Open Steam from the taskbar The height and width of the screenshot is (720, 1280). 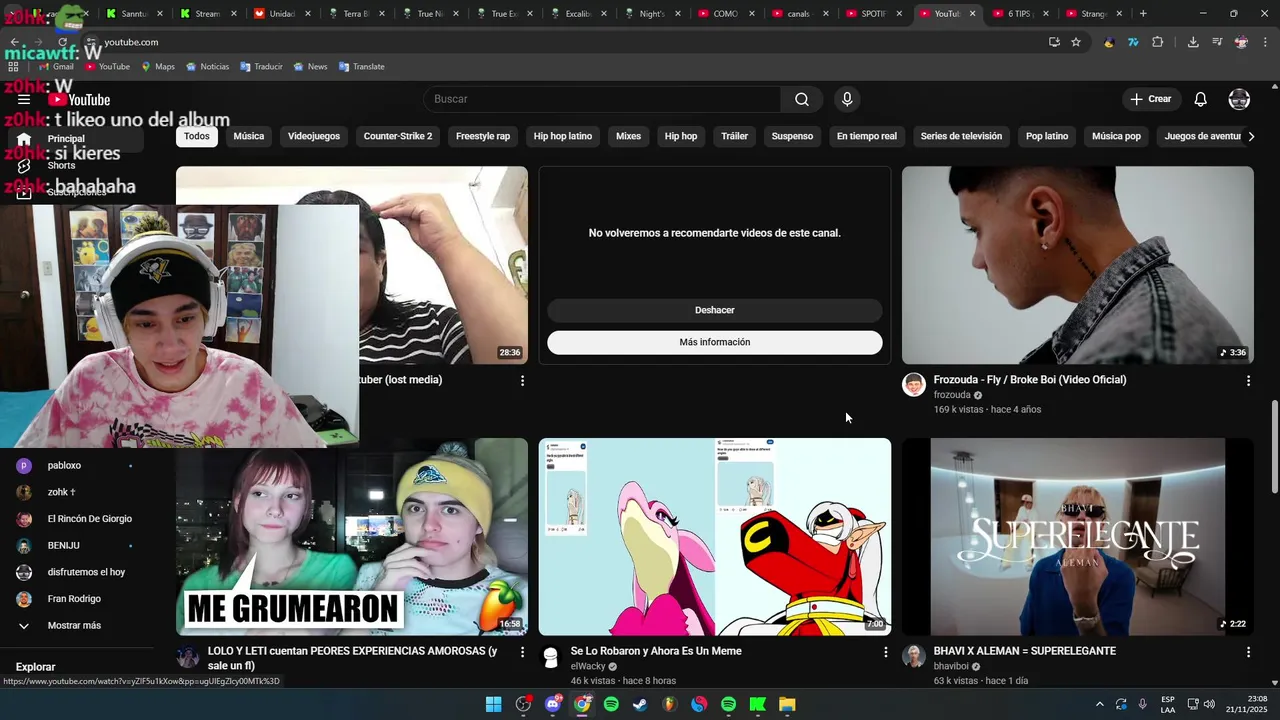pos(640,704)
